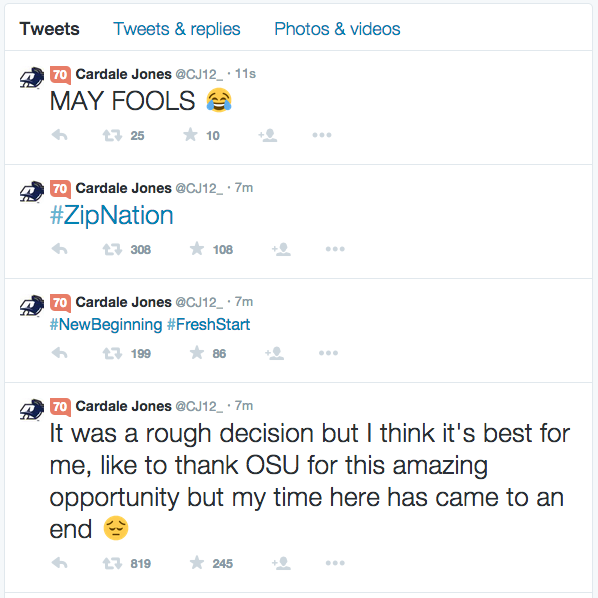Favorite the MAY FOOLS tweet star
The width and height of the screenshot is (598, 598).
(190, 135)
